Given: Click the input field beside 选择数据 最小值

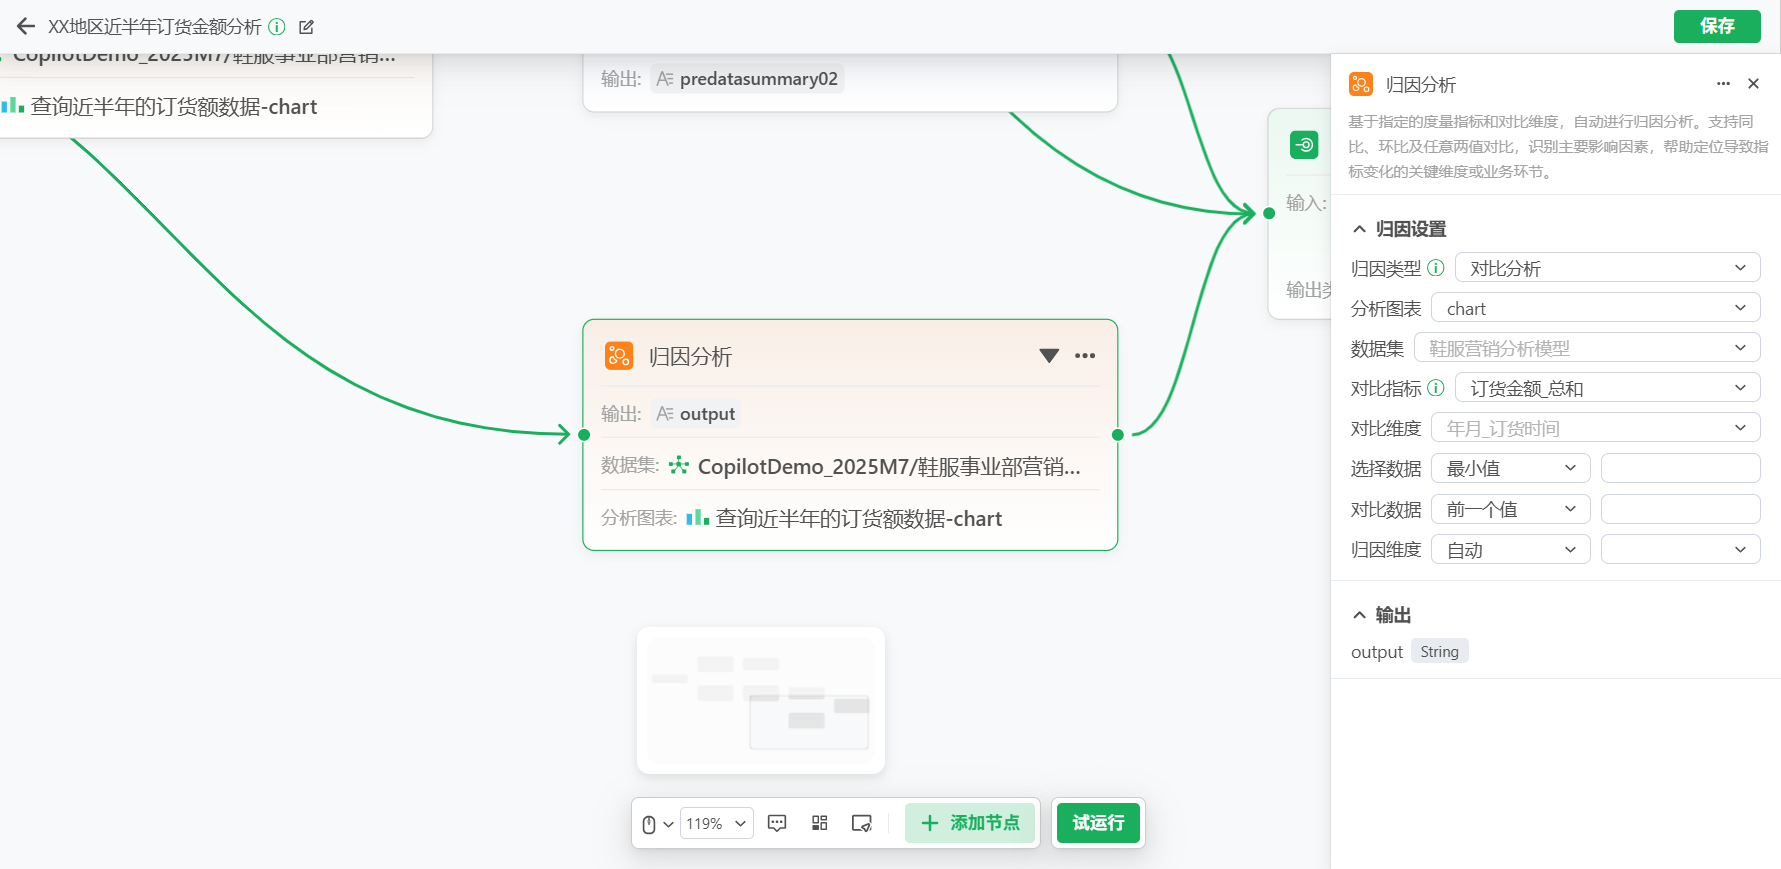Looking at the screenshot, I should click(1680, 468).
